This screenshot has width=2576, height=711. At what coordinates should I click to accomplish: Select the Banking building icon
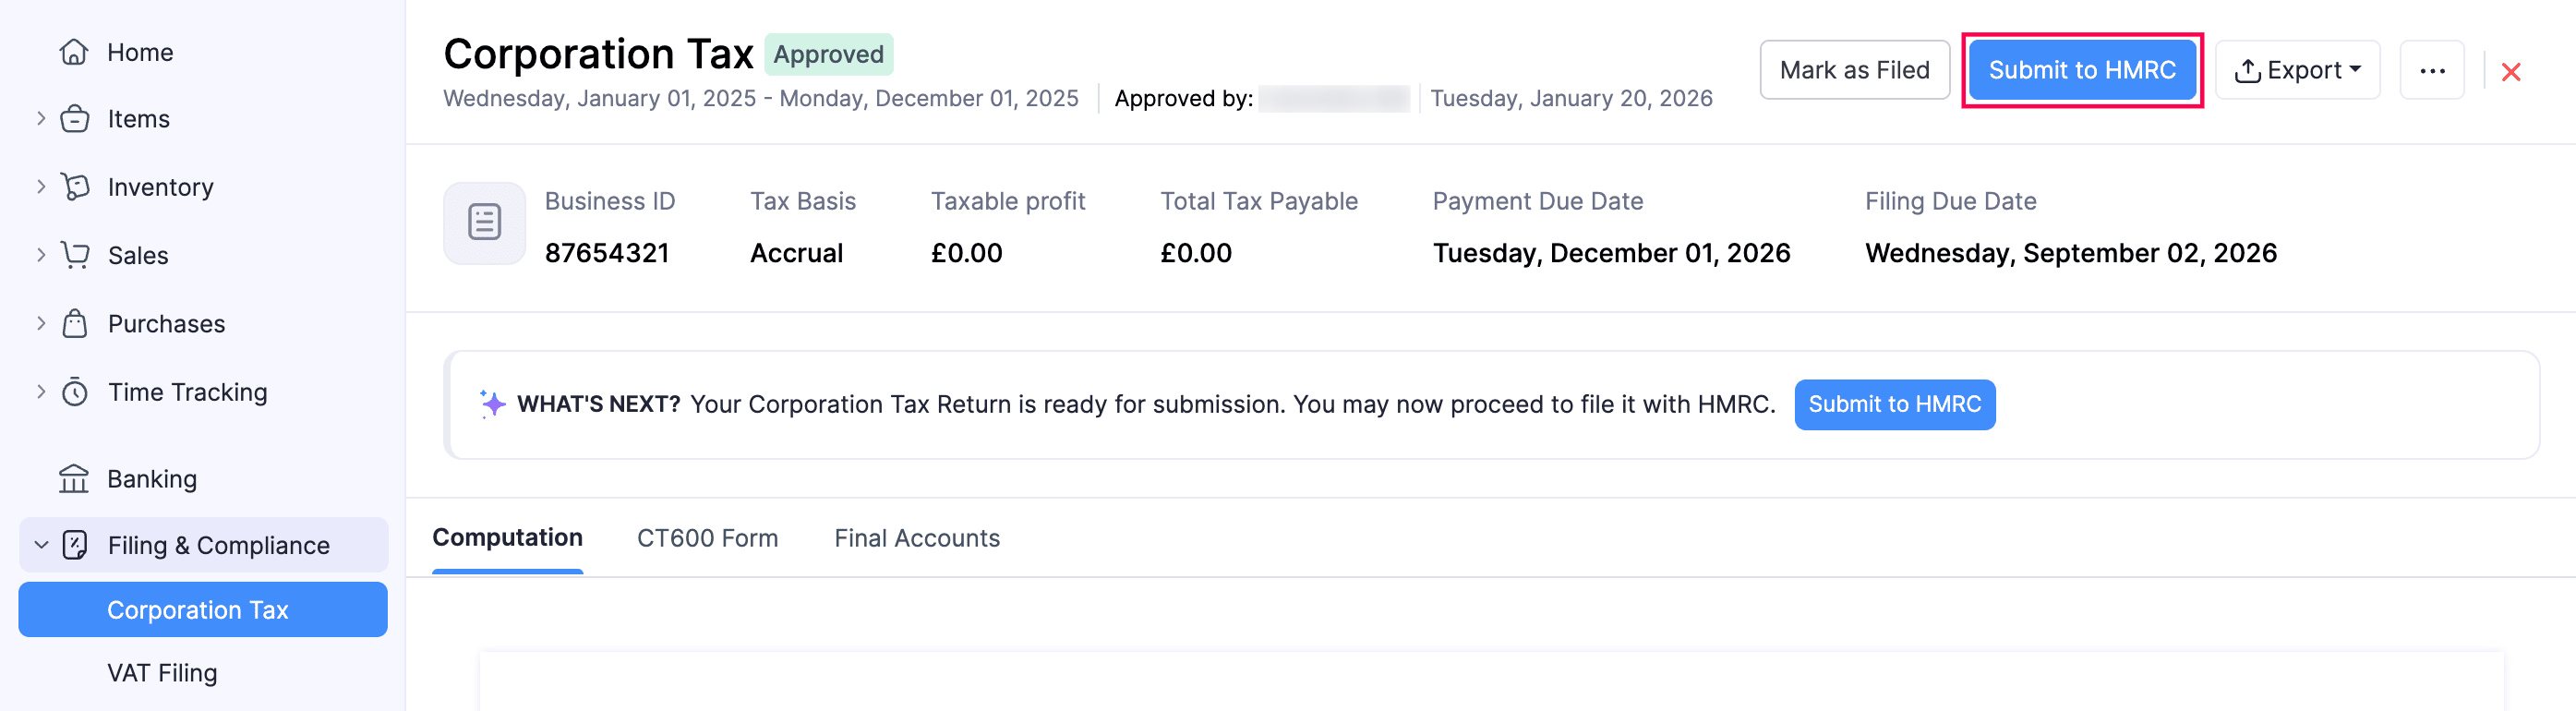point(74,478)
